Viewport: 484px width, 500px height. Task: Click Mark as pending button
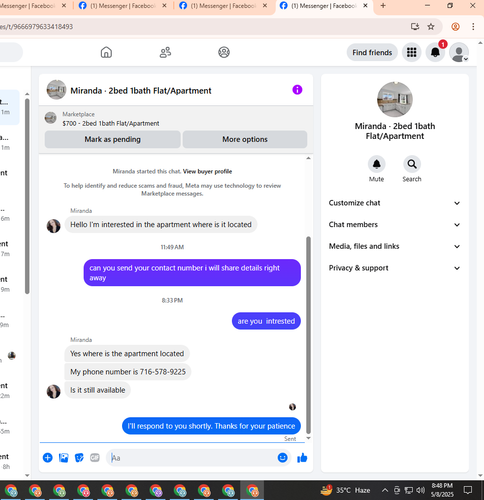click(x=113, y=139)
